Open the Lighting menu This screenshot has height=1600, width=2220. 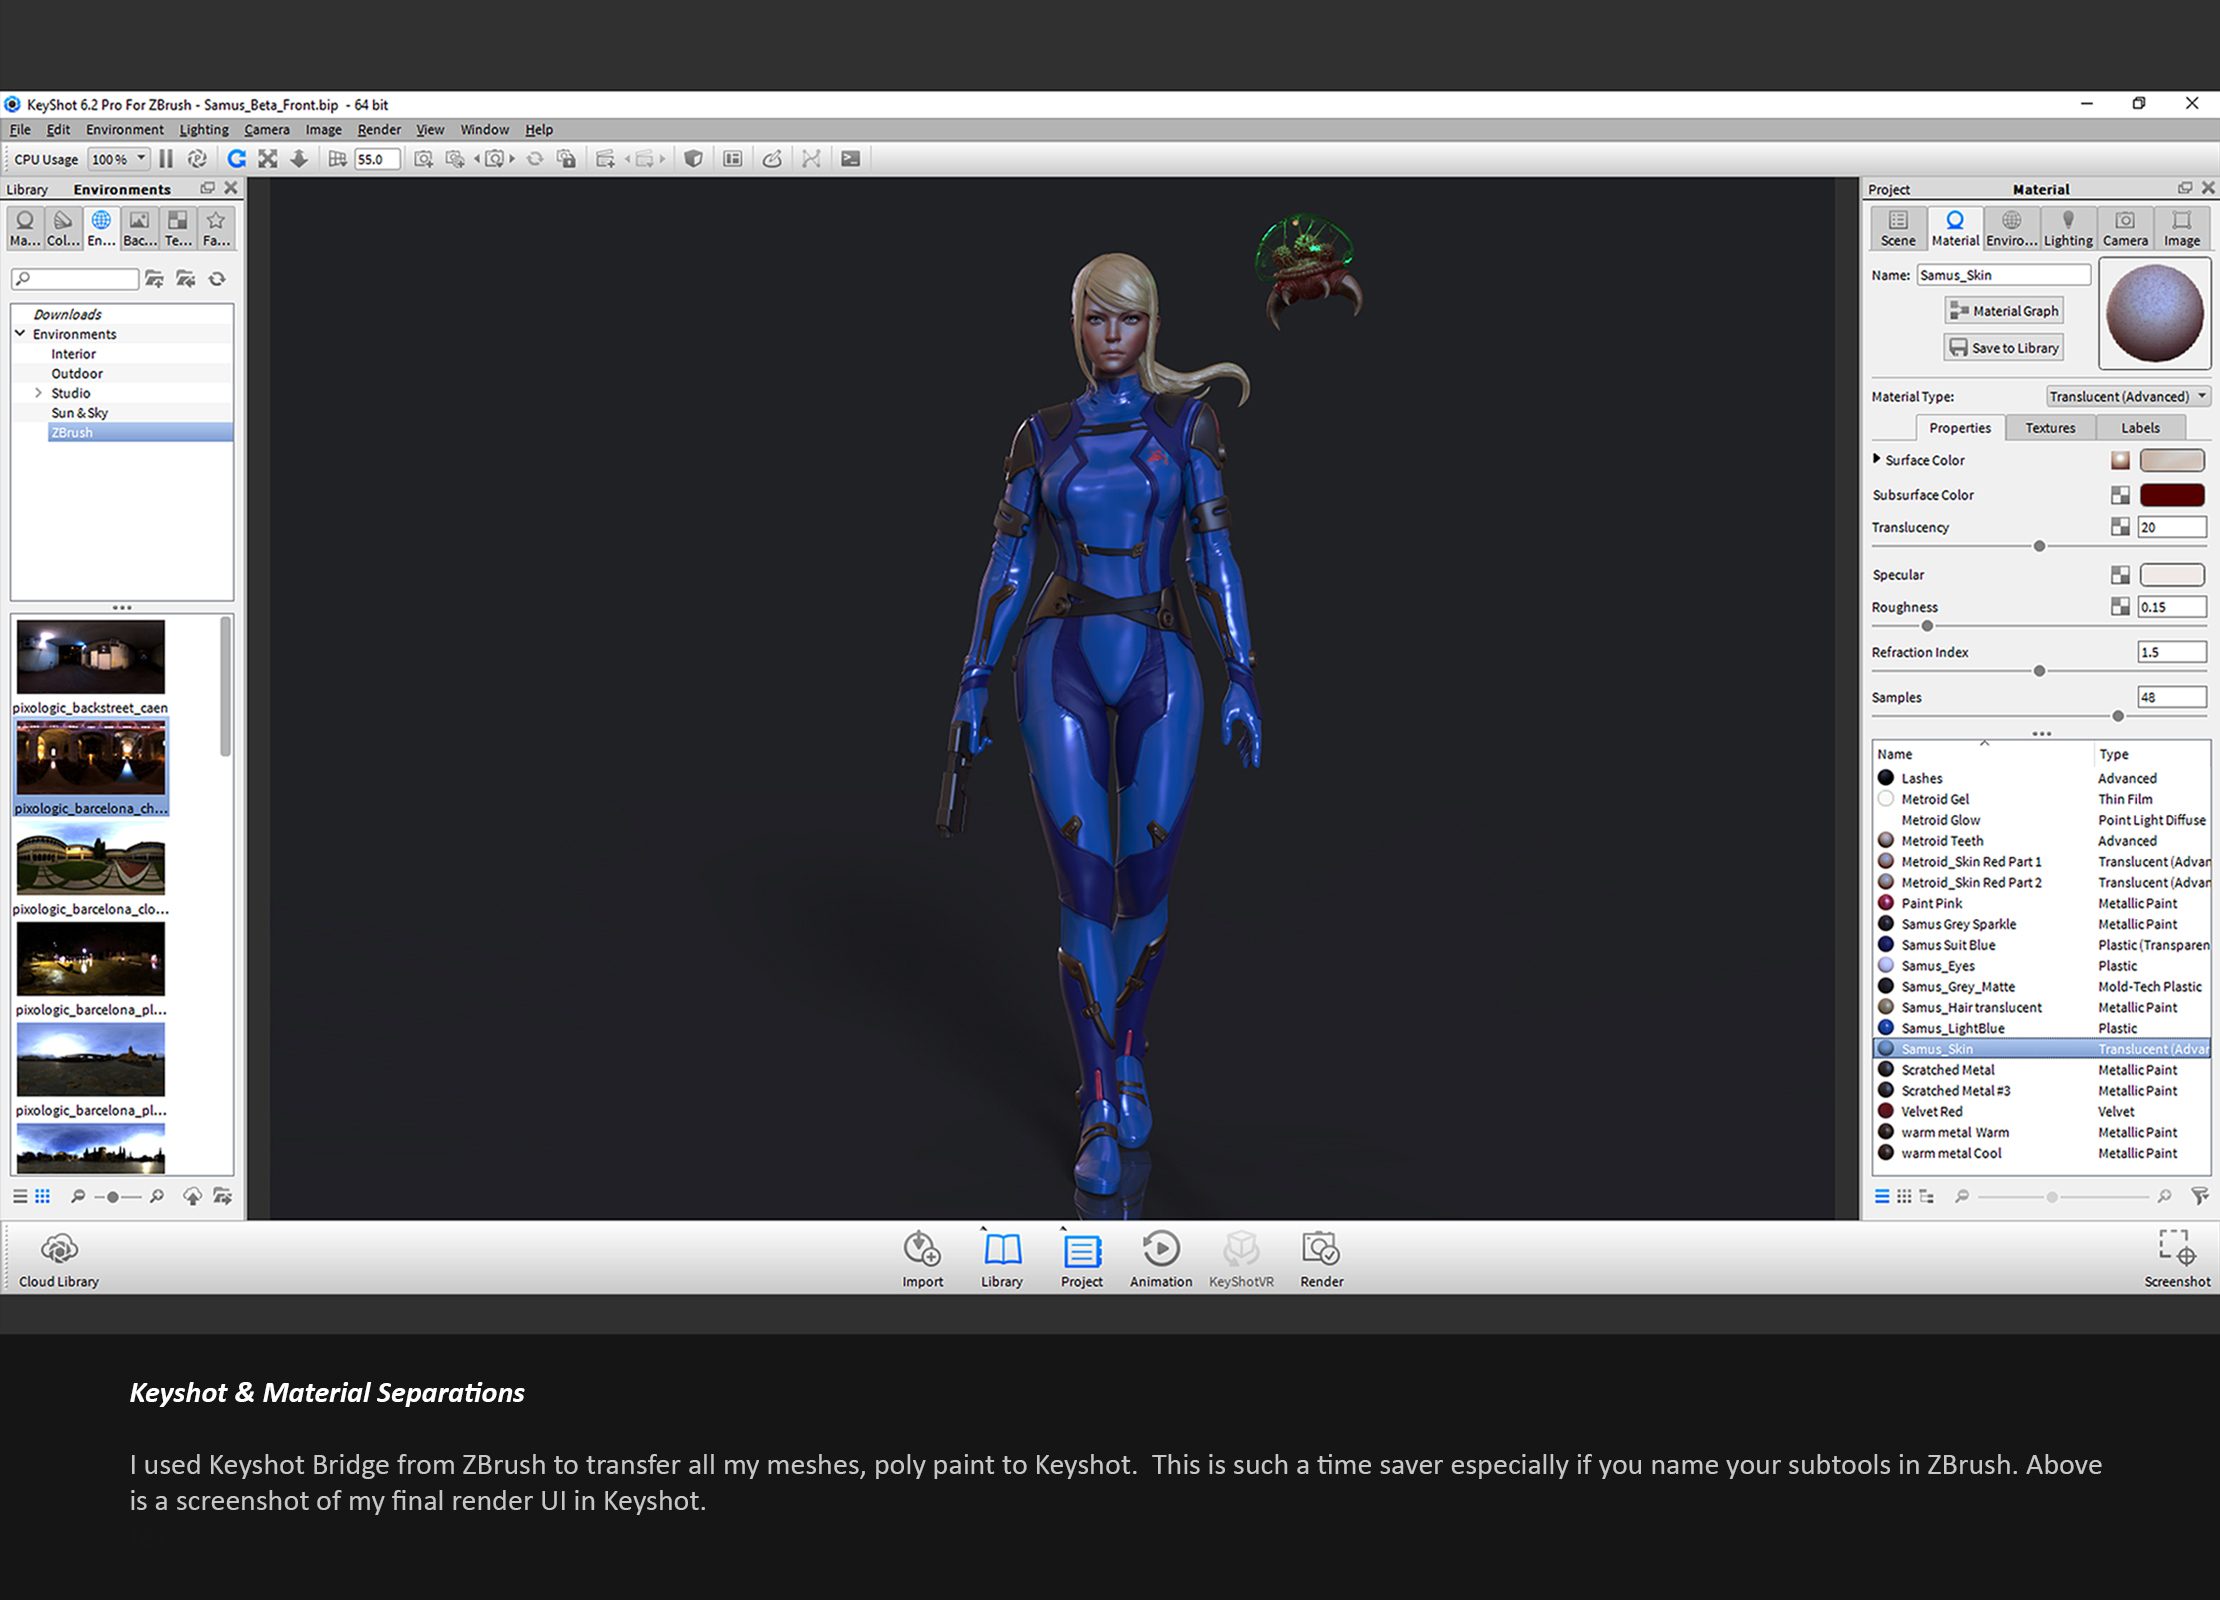tap(204, 130)
